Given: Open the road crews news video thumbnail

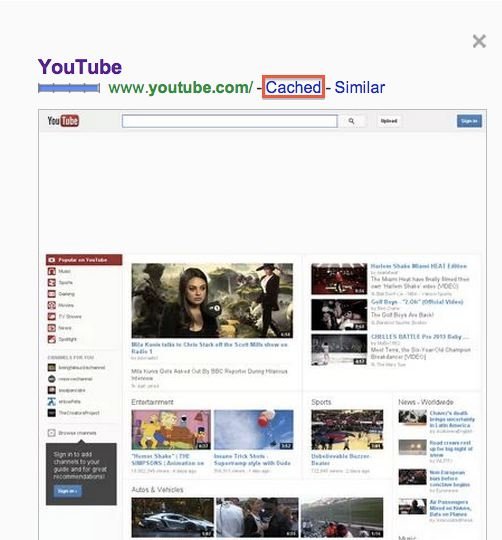Looking at the screenshot, I should point(412,447).
